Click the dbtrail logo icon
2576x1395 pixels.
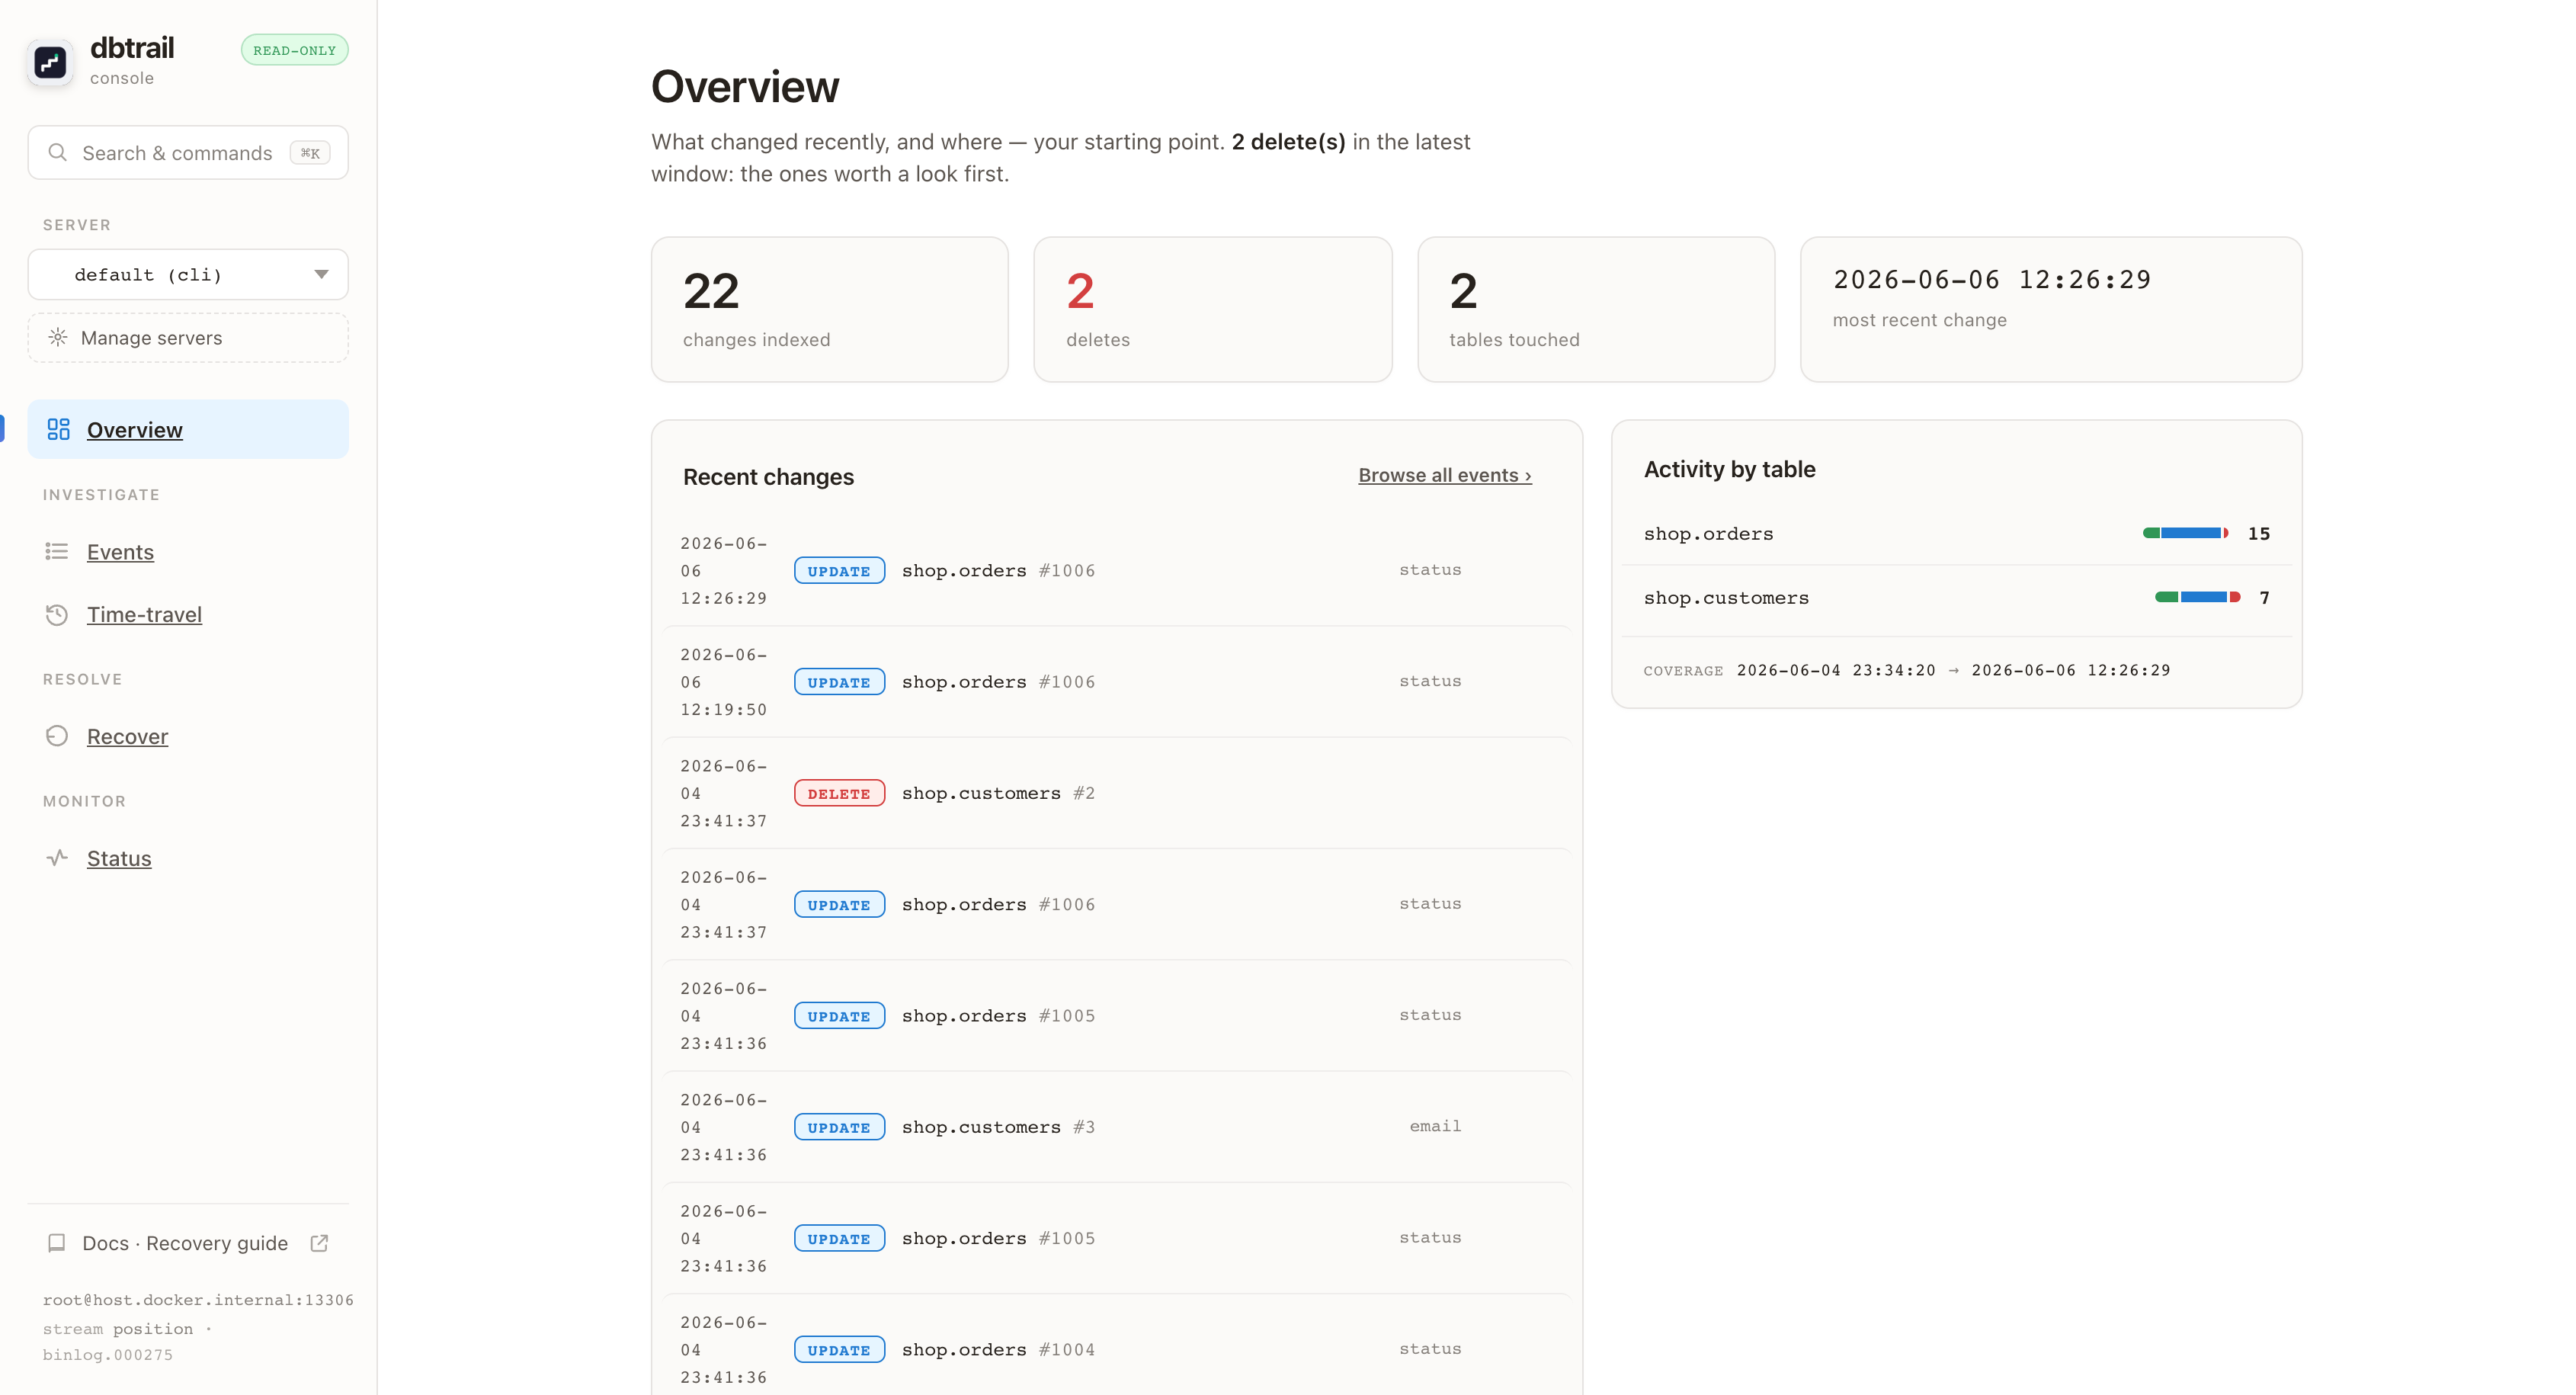pyautogui.click(x=50, y=62)
